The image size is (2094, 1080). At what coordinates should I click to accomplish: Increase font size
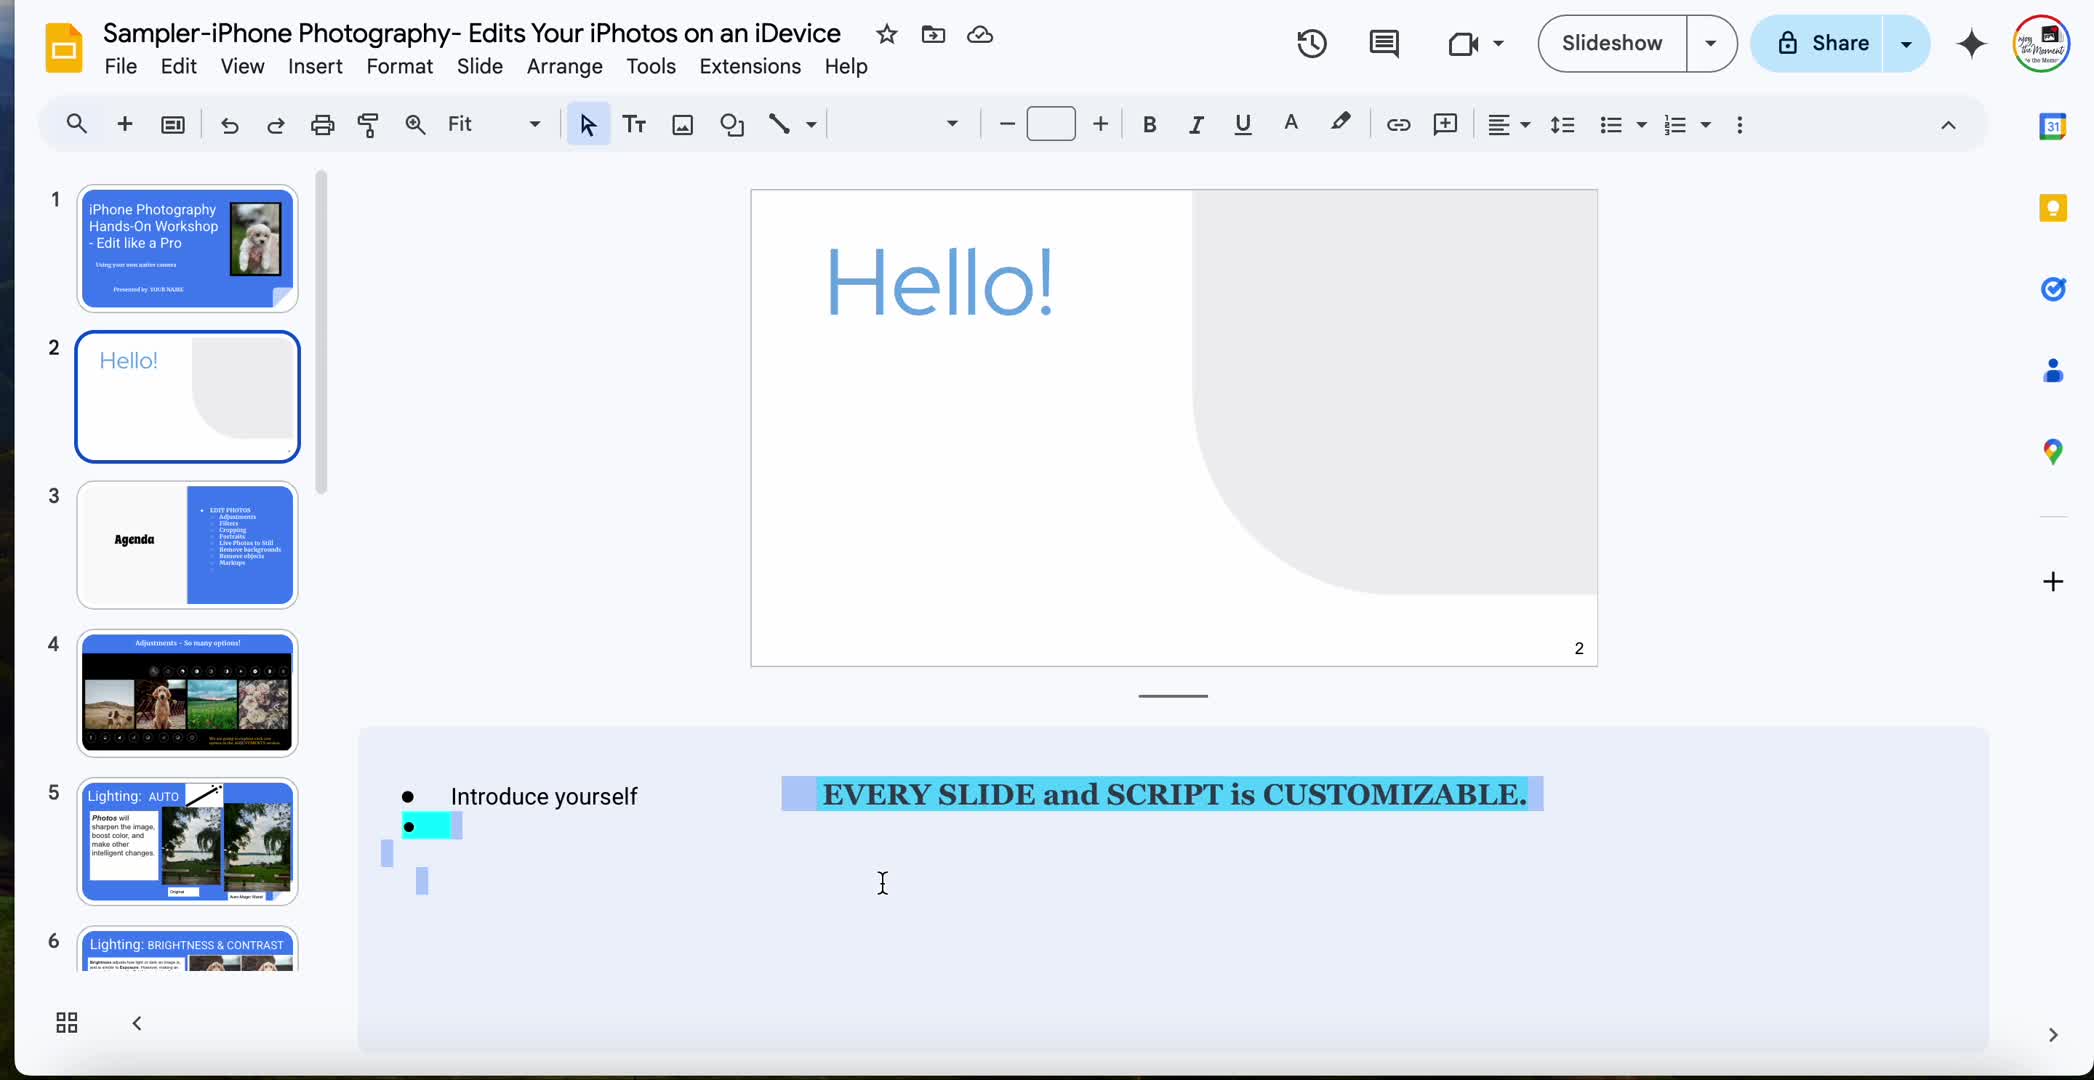tap(1100, 124)
